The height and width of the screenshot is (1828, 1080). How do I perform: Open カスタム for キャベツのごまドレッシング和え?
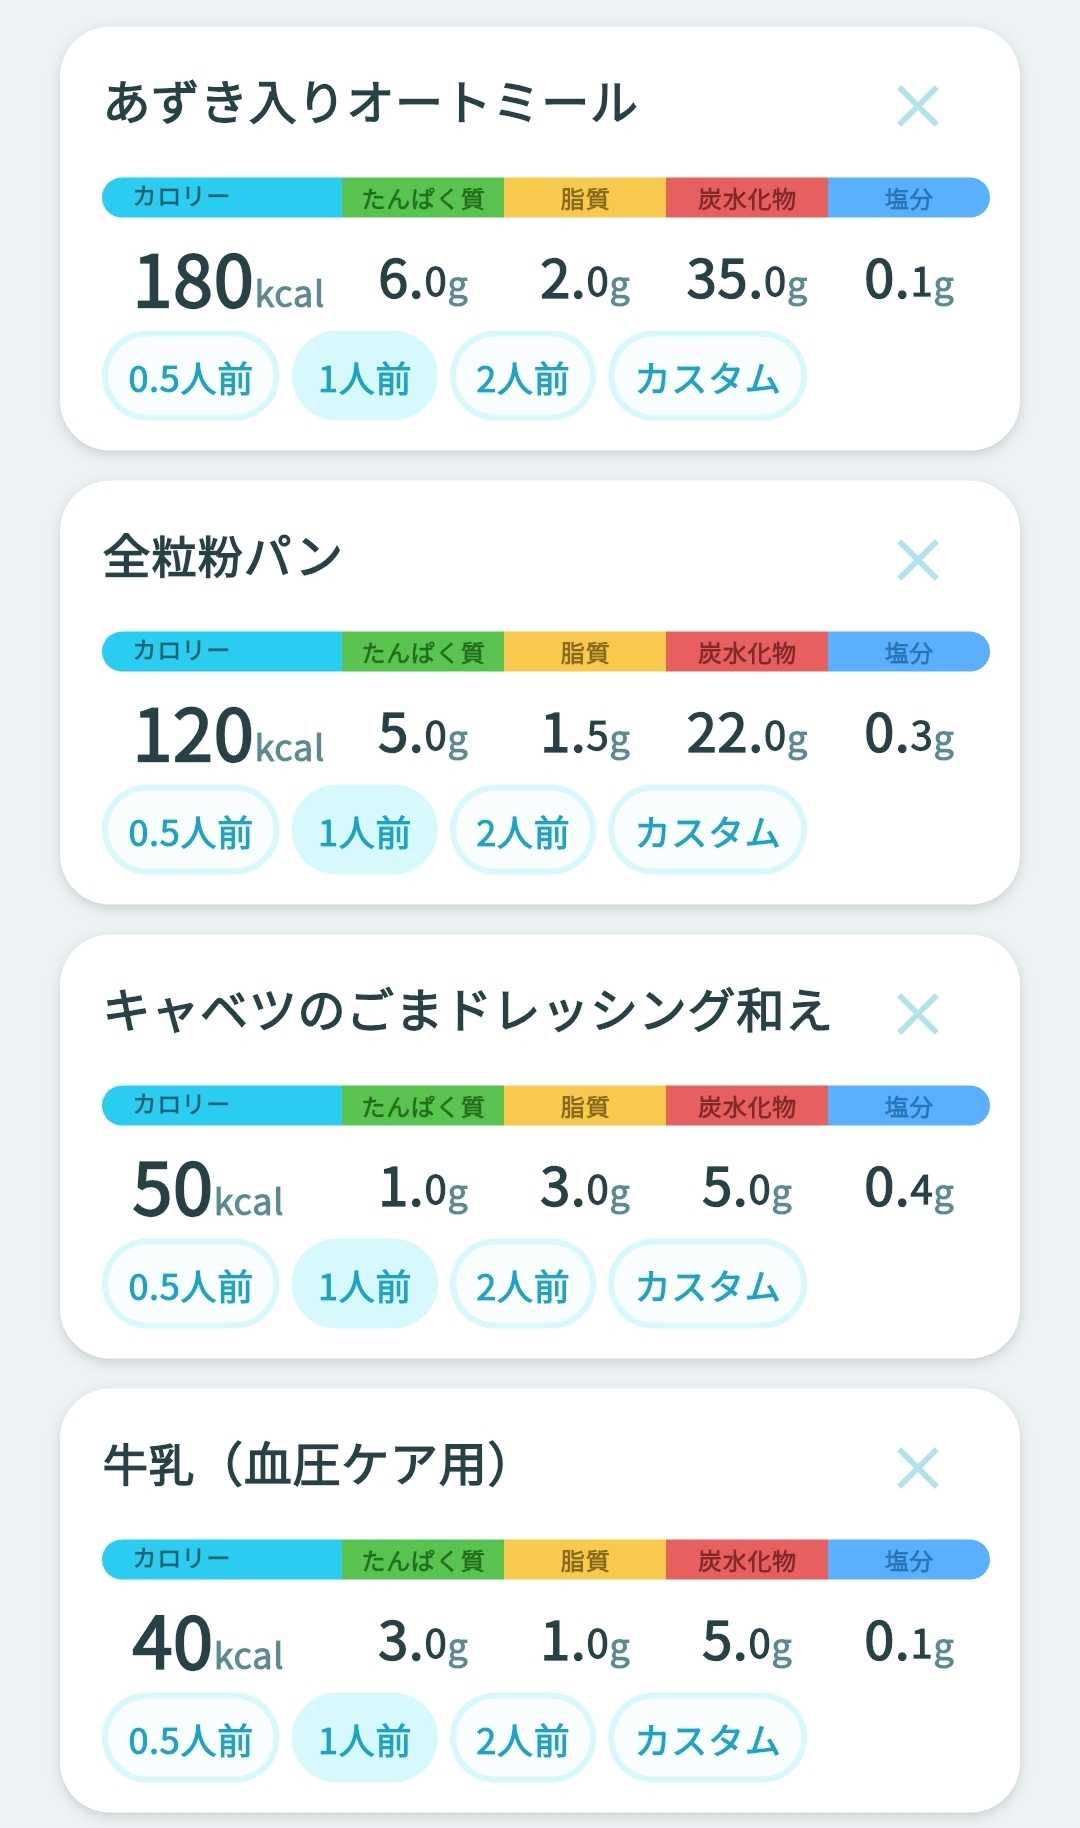707,1284
